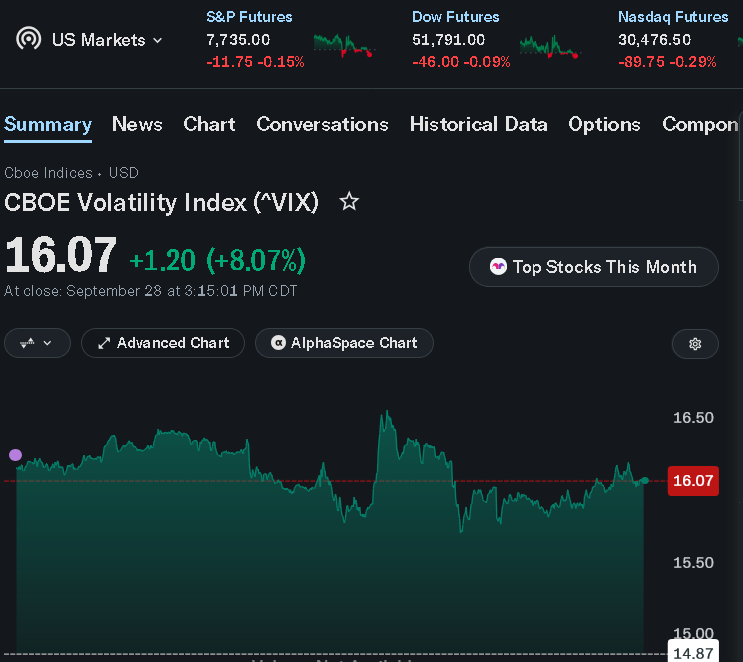Open the S&P Futures link
Screen dimensions: 743x662
(249, 17)
